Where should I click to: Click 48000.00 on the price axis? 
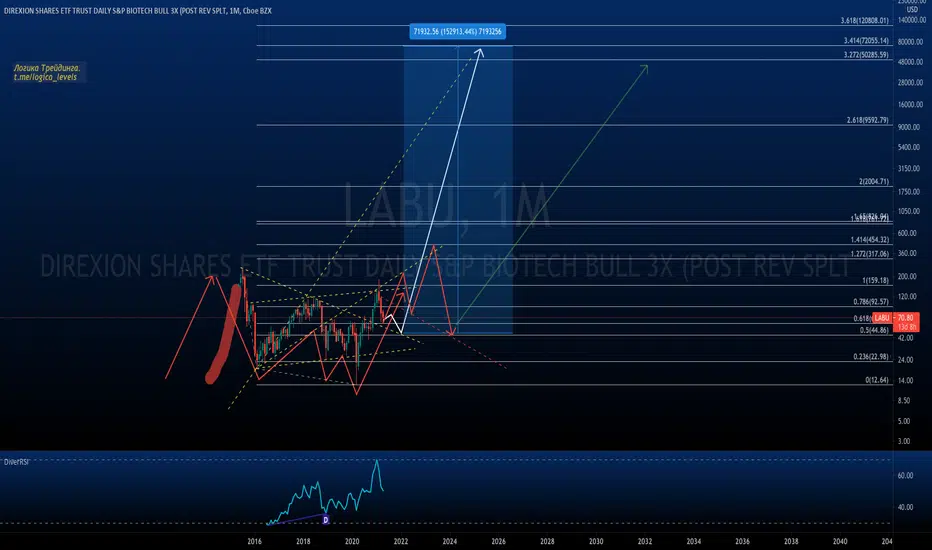(x=911, y=62)
